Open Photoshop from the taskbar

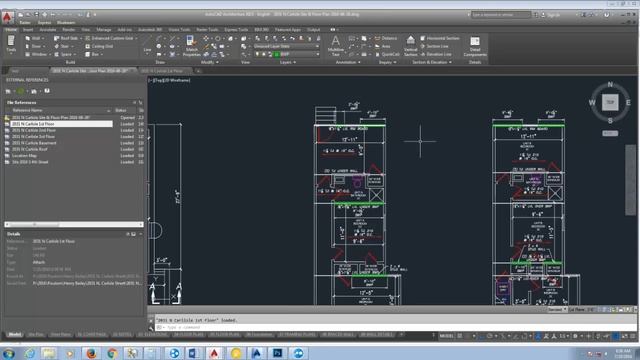(277, 353)
